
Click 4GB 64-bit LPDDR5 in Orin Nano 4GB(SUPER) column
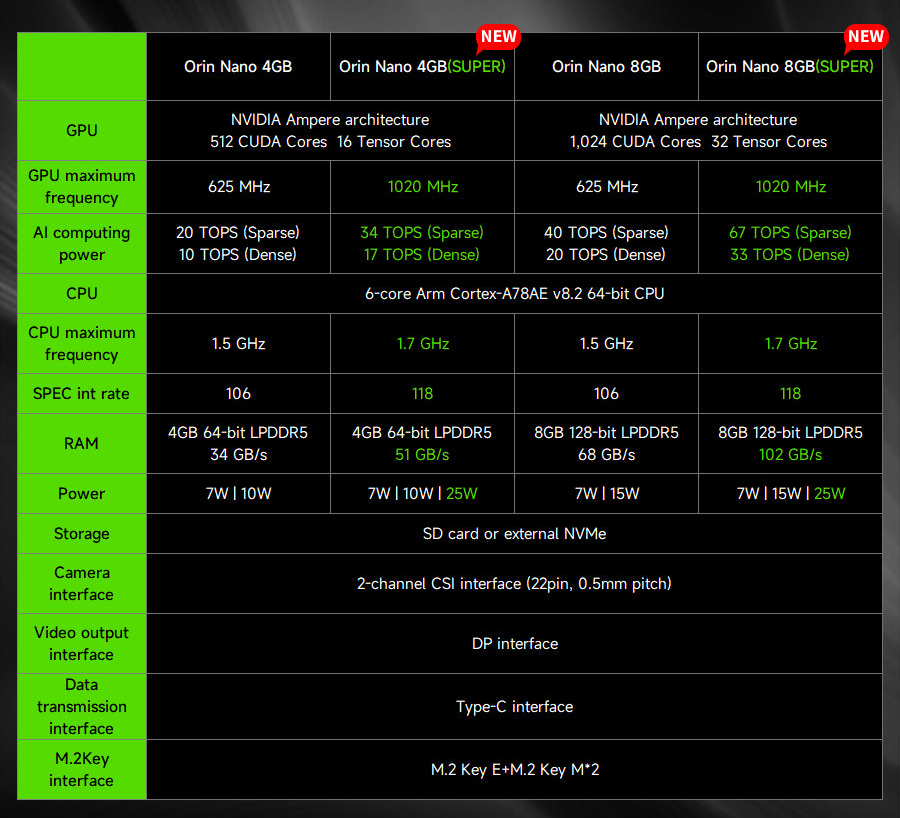(422, 432)
